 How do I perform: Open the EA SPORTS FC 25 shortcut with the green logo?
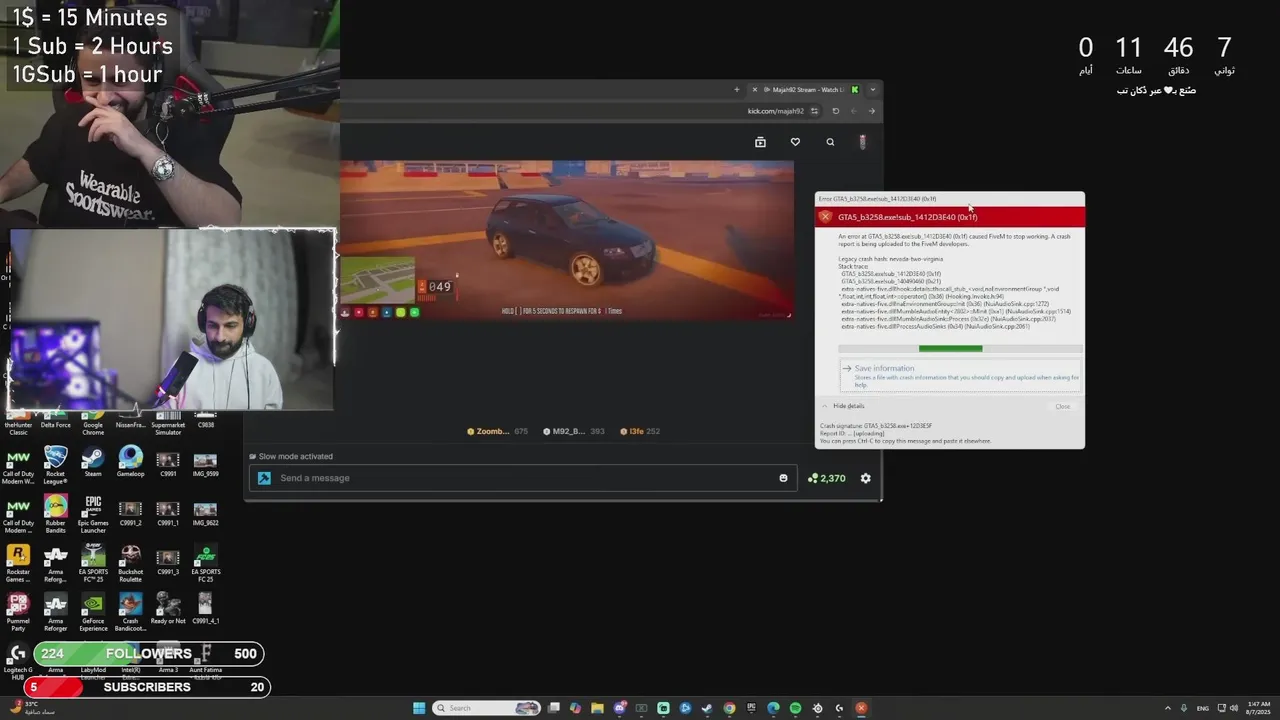tap(205, 563)
